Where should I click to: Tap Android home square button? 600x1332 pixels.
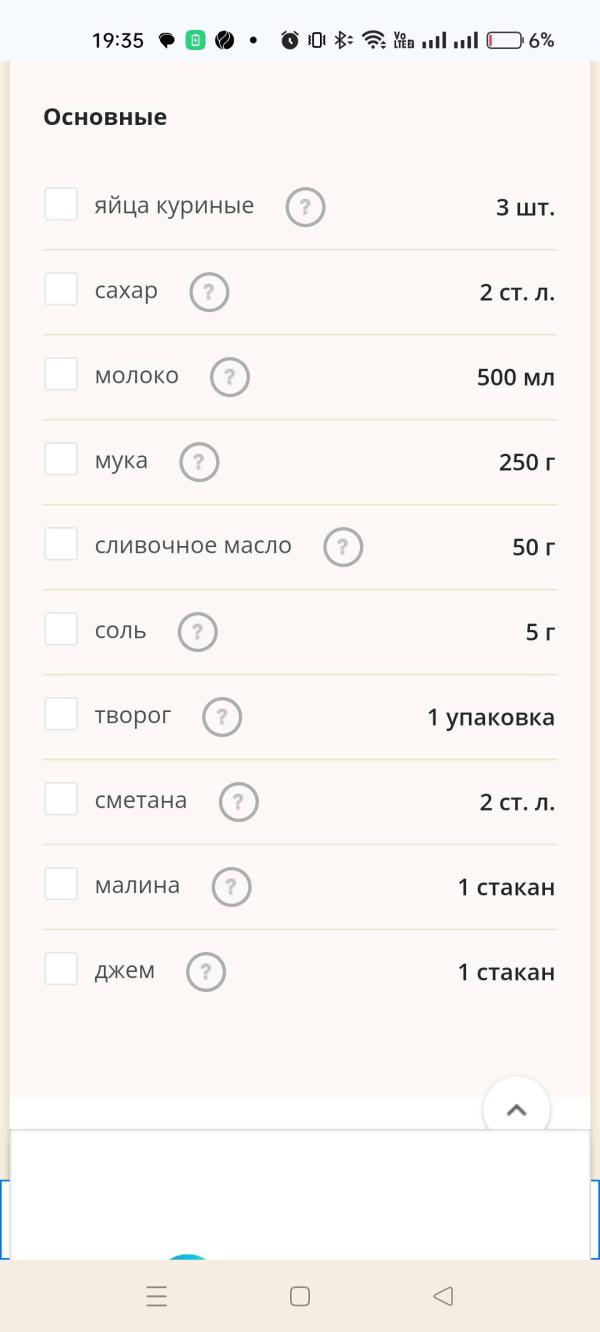pyautogui.click(x=299, y=1297)
